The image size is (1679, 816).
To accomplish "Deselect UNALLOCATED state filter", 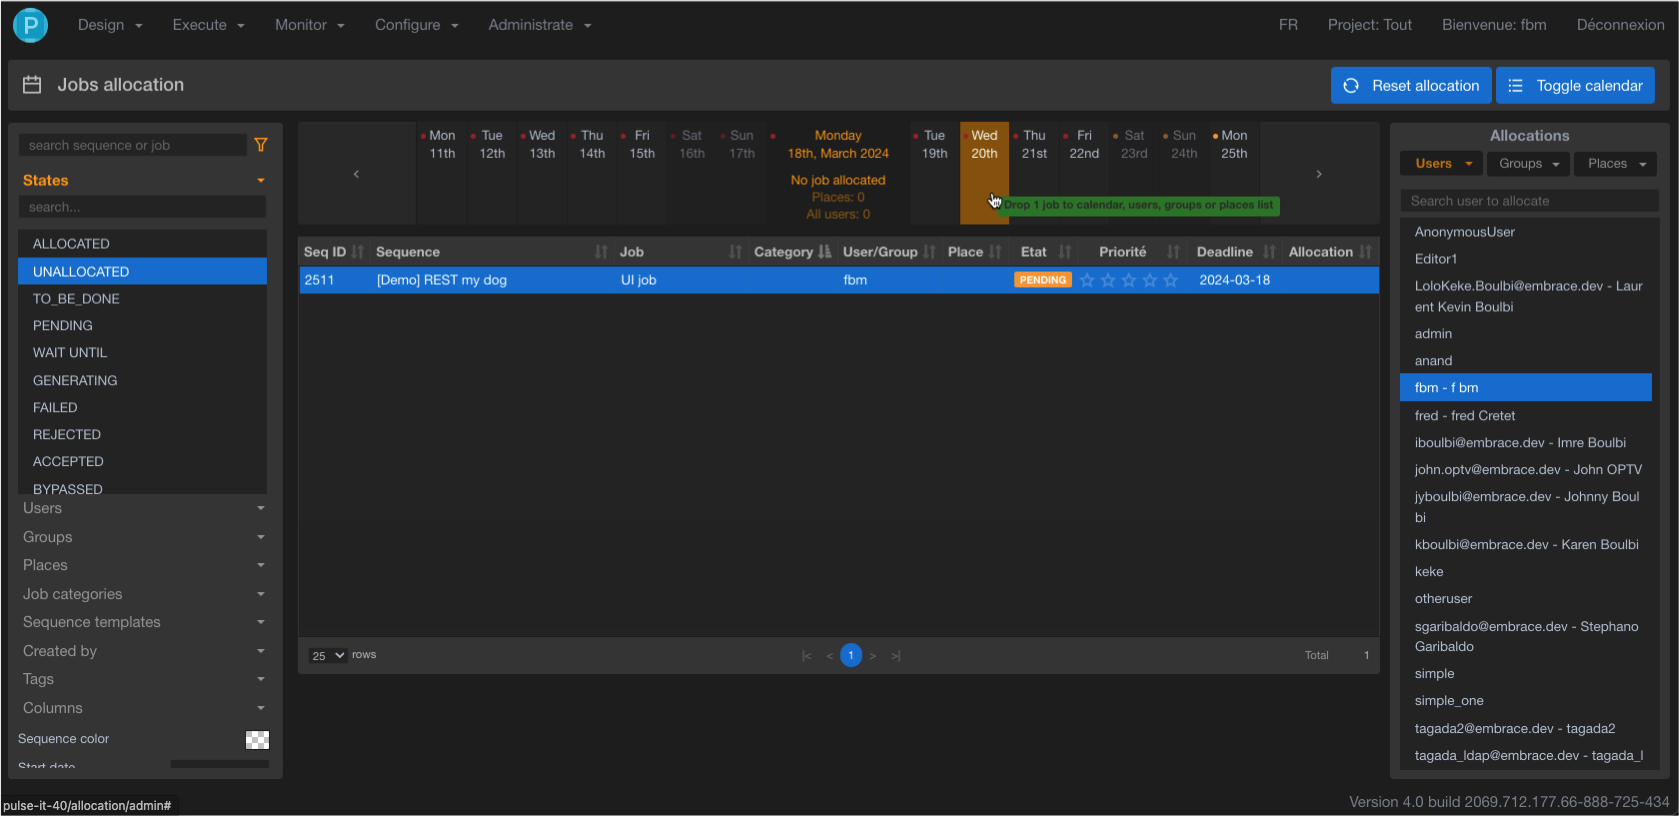I will (142, 271).
